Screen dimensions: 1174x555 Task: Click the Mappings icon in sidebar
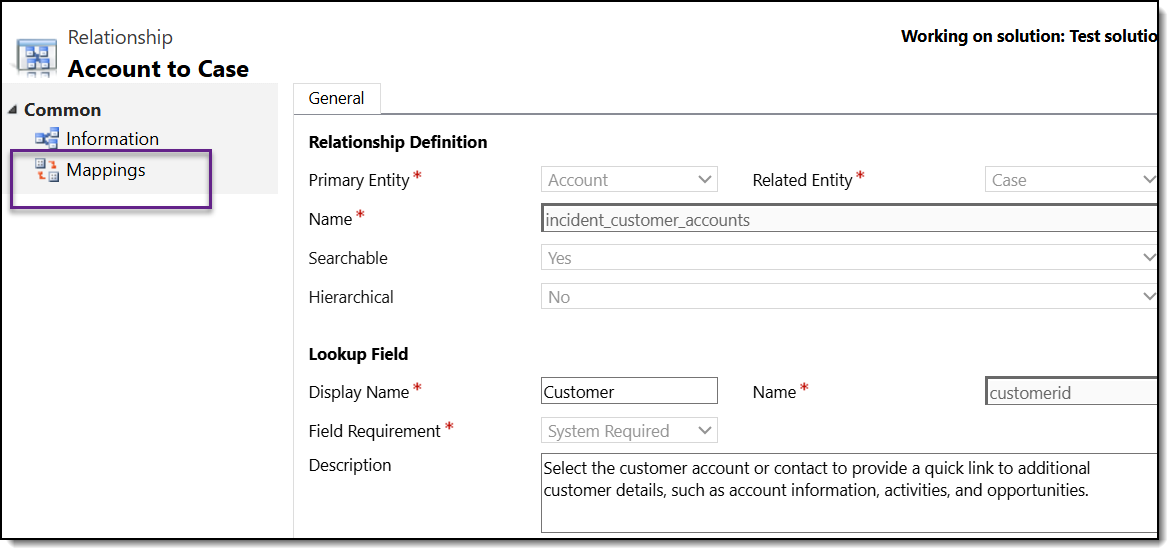[47, 170]
